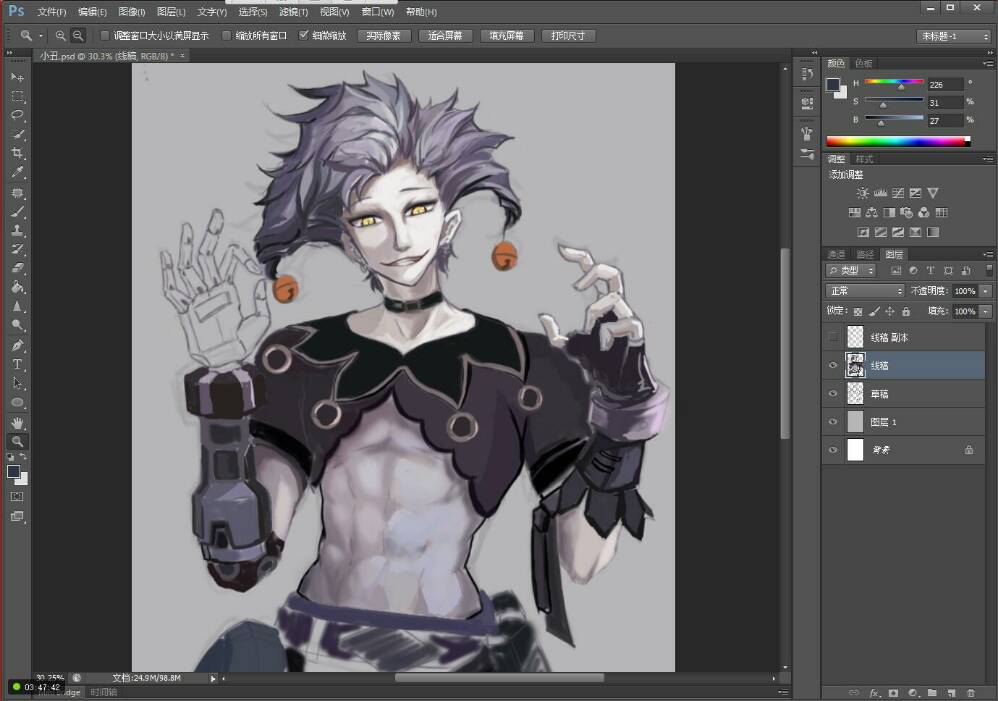Select the Eraser tool
998x701 pixels.
point(17,268)
